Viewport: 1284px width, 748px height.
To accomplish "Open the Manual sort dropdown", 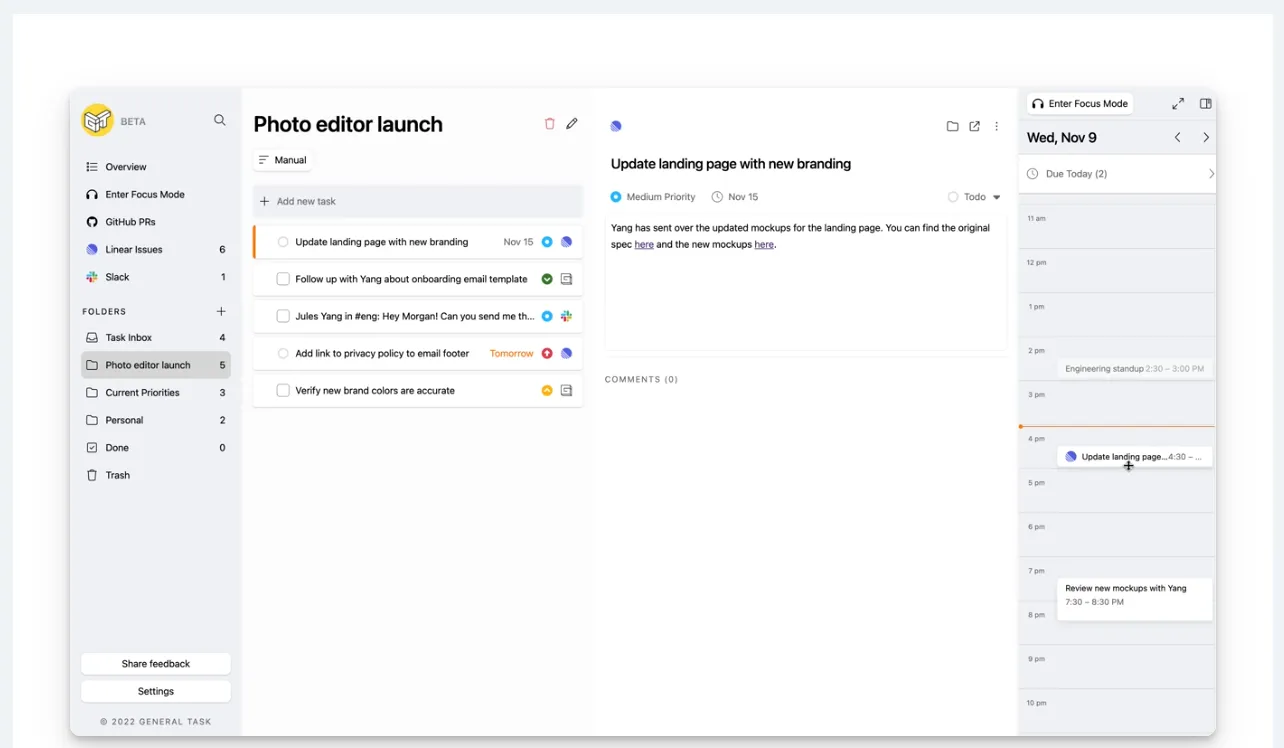I will click(282, 160).
